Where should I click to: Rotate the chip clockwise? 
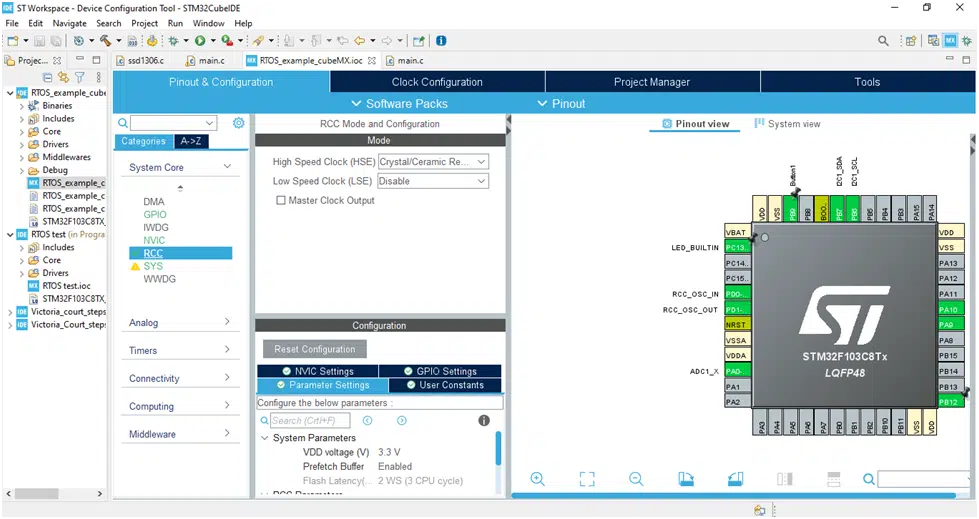pyautogui.click(x=686, y=479)
